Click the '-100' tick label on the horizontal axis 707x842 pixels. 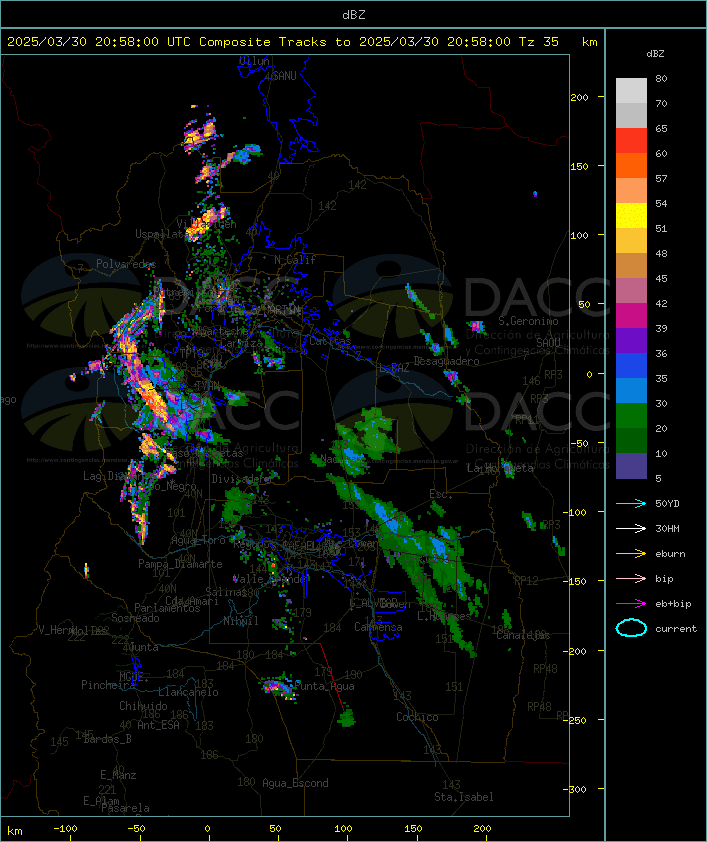coord(65,829)
